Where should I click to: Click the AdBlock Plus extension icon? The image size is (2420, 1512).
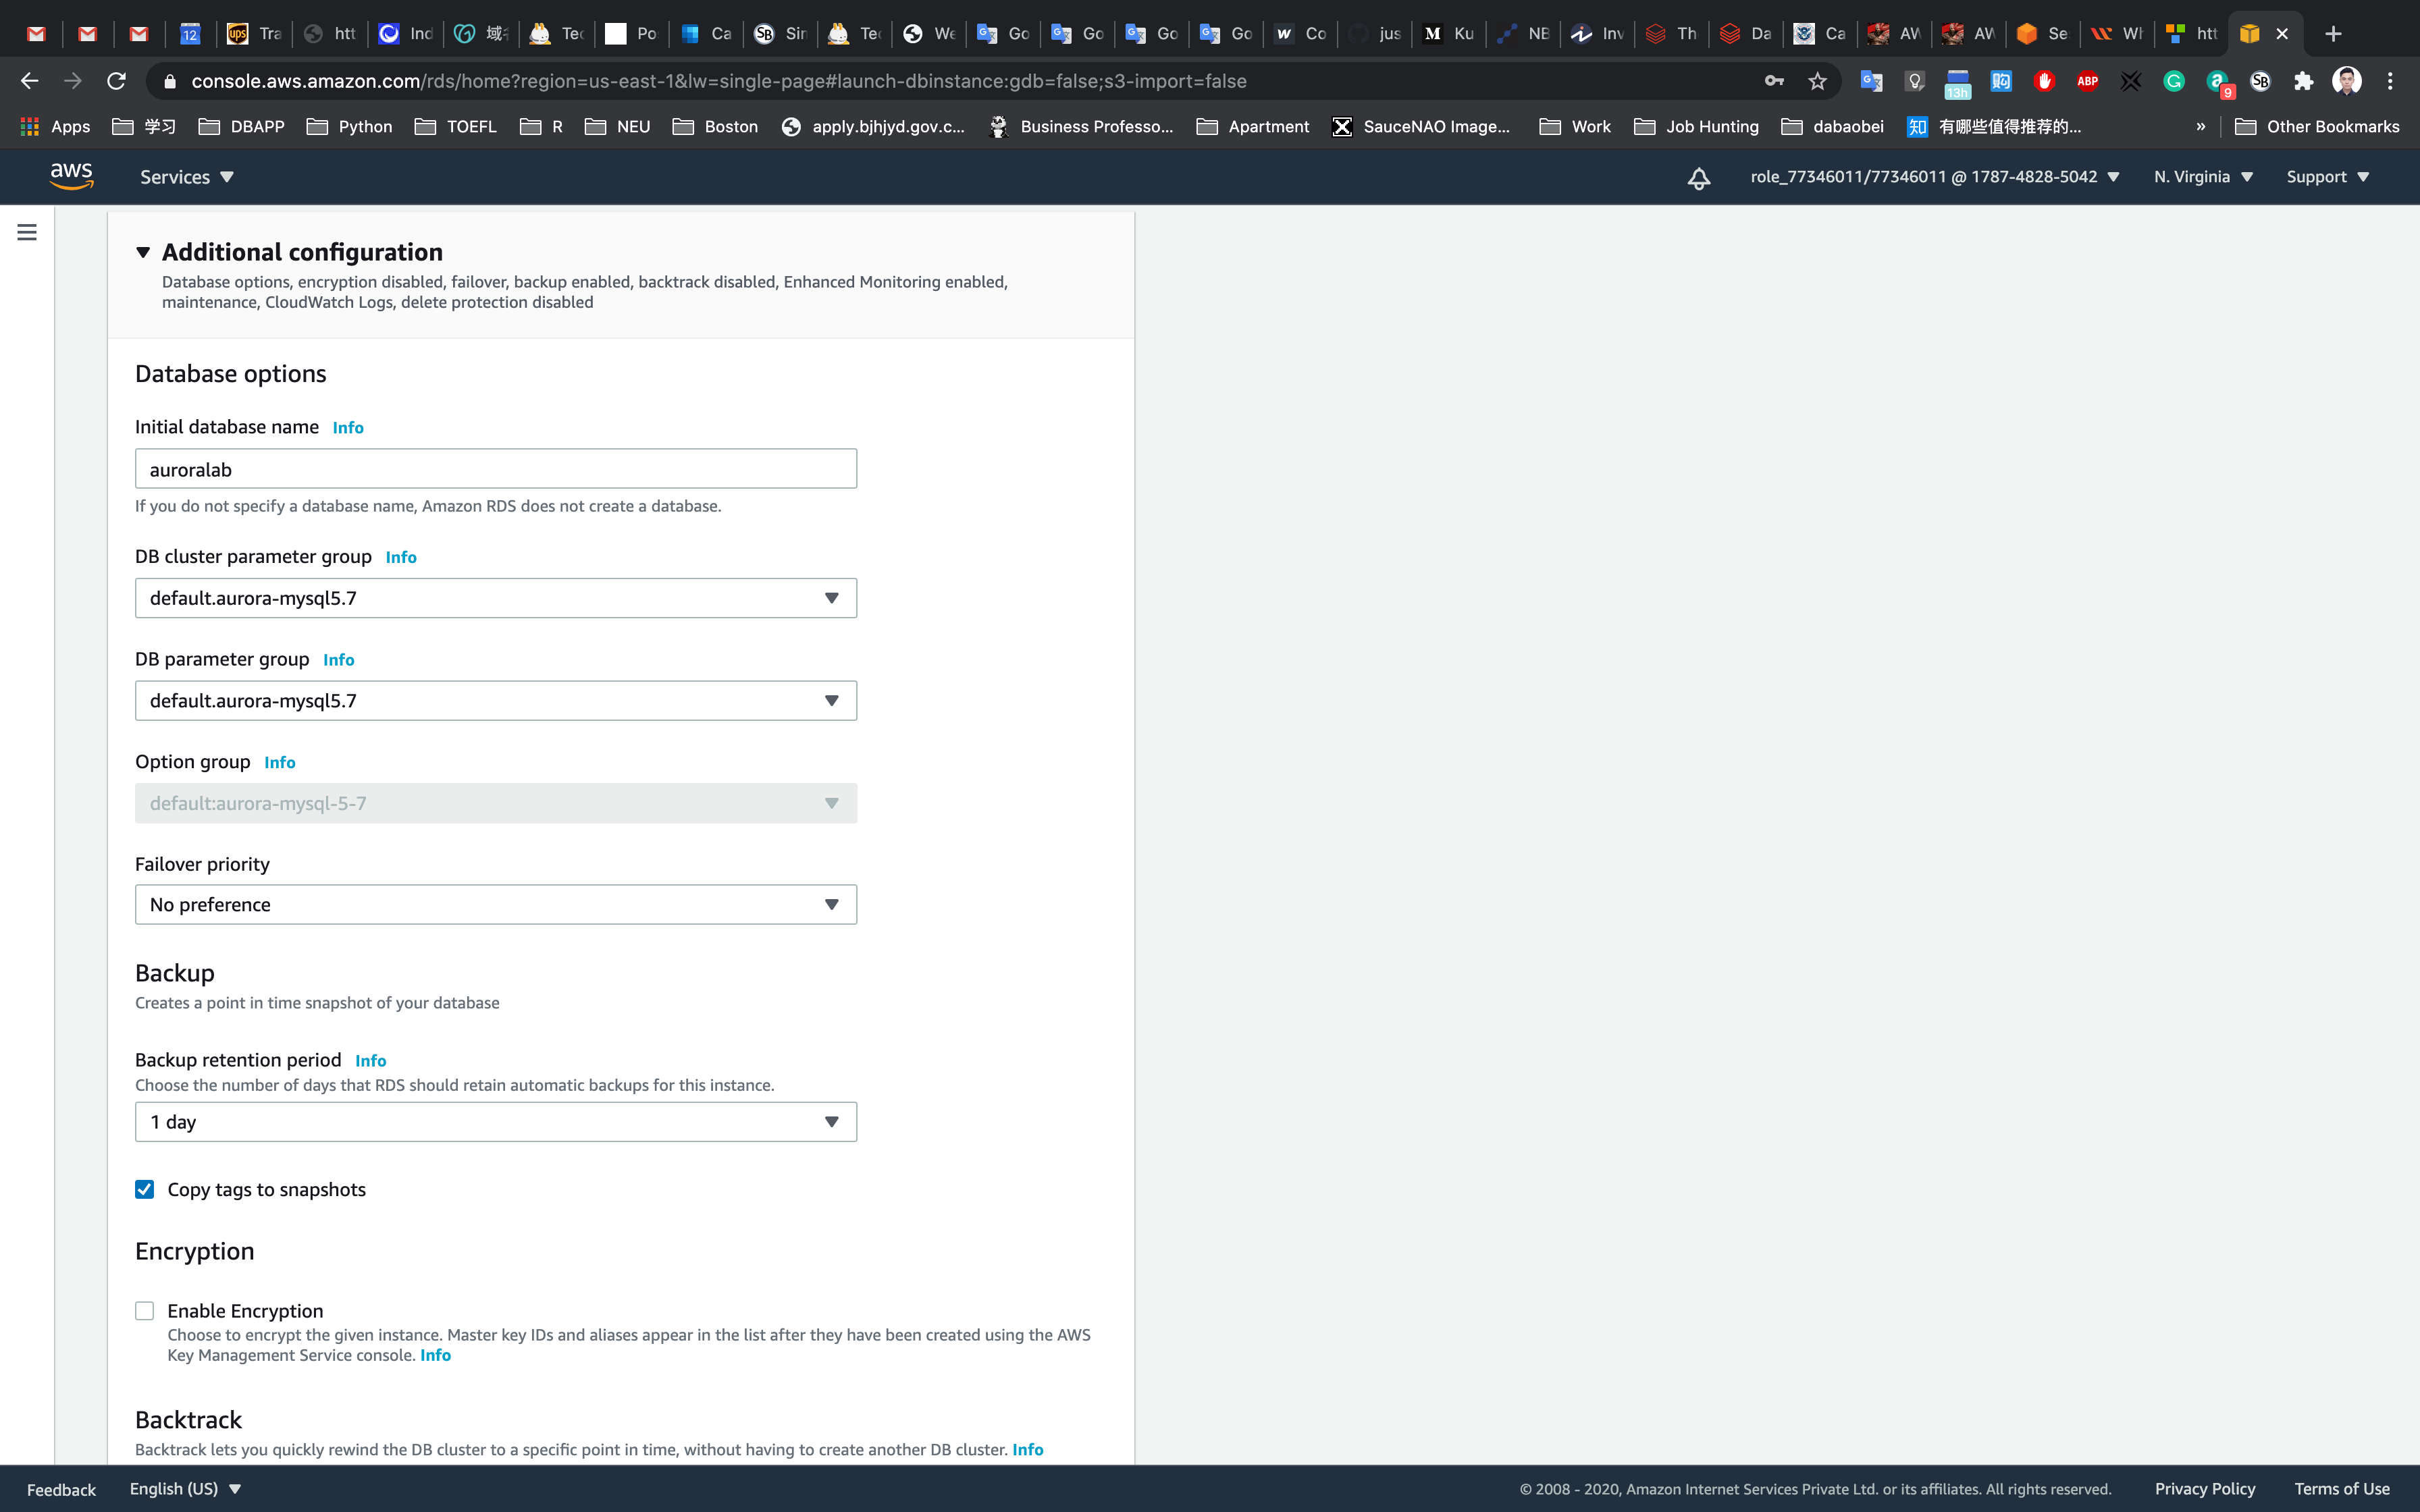[x=2087, y=81]
